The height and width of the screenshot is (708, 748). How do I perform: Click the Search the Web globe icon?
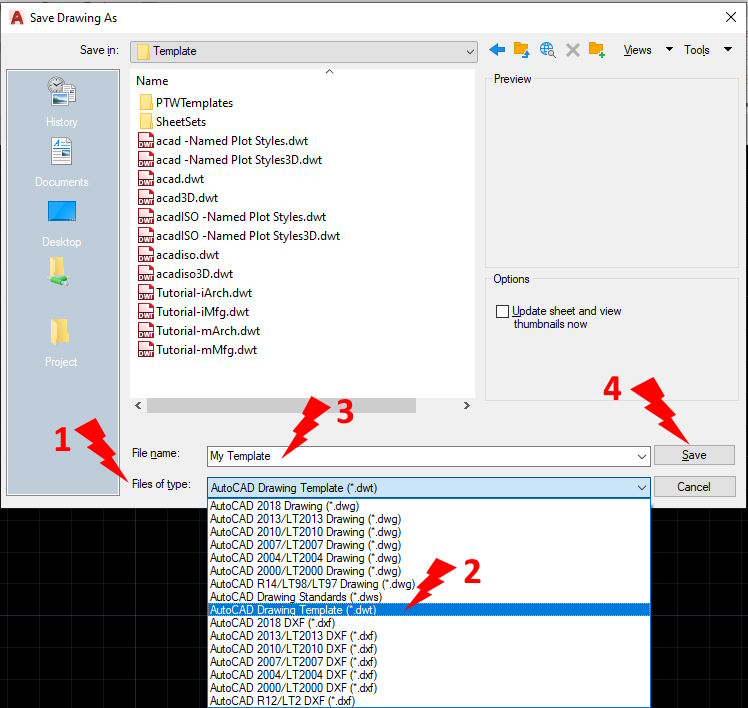547,50
